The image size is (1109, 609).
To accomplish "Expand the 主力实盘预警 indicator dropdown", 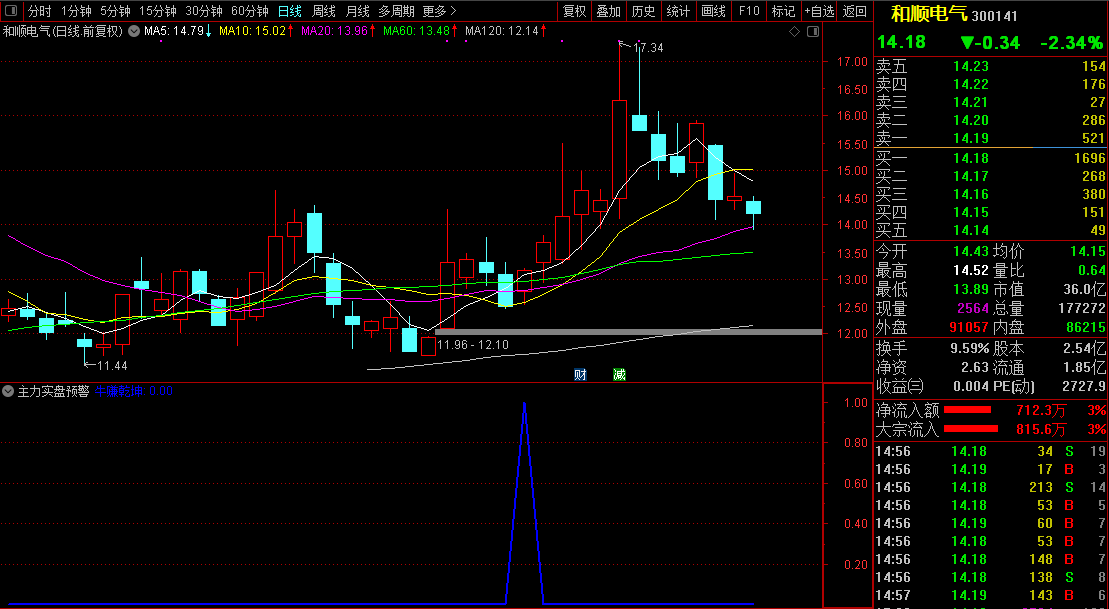I will (9, 391).
